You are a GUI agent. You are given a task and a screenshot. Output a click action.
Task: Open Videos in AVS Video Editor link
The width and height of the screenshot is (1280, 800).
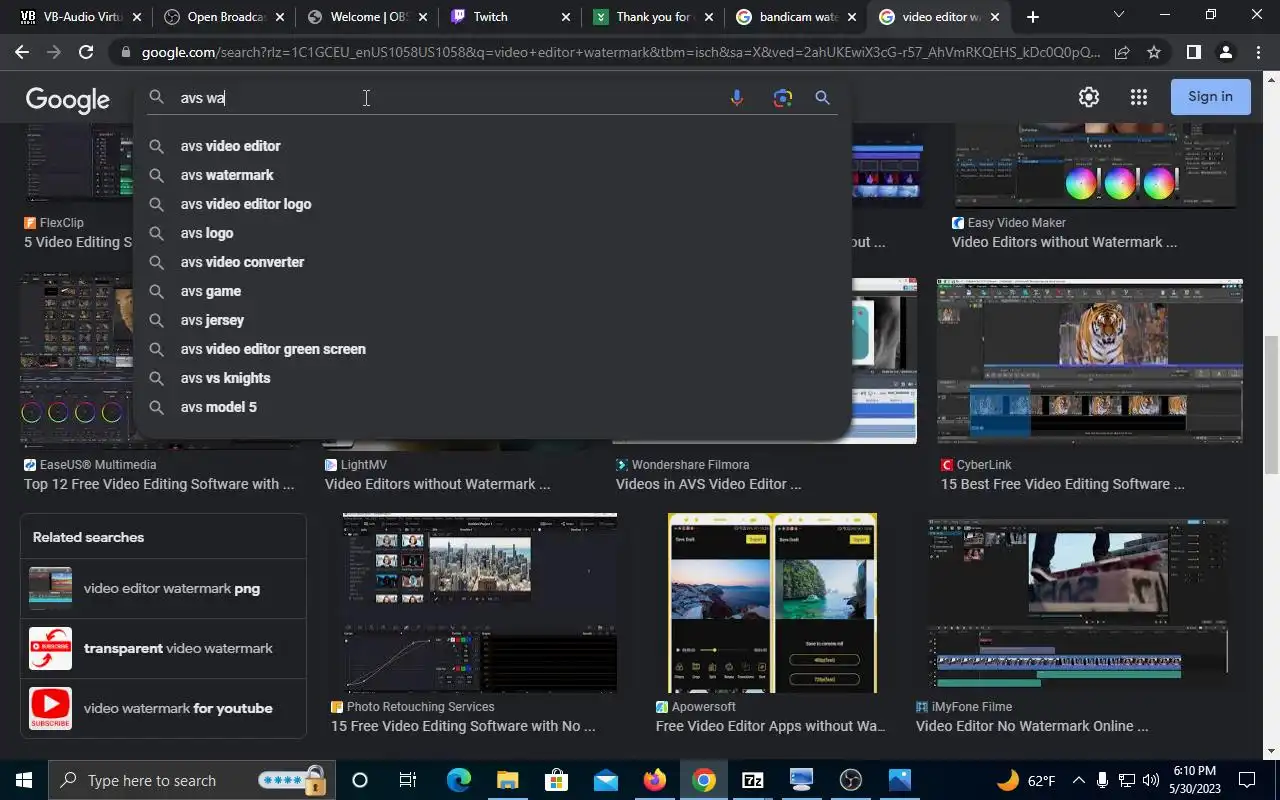coord(708,484)
